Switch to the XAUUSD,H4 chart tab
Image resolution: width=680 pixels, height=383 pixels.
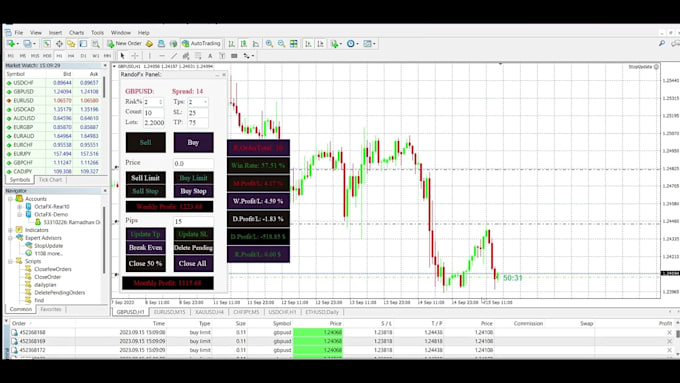(209, 312)
